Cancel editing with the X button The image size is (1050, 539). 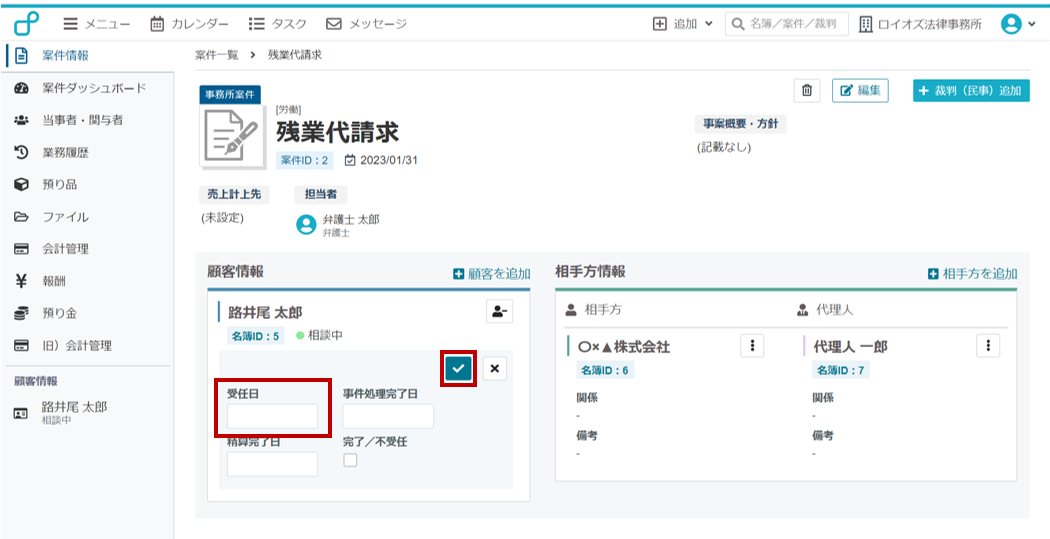tap(495, 368)
